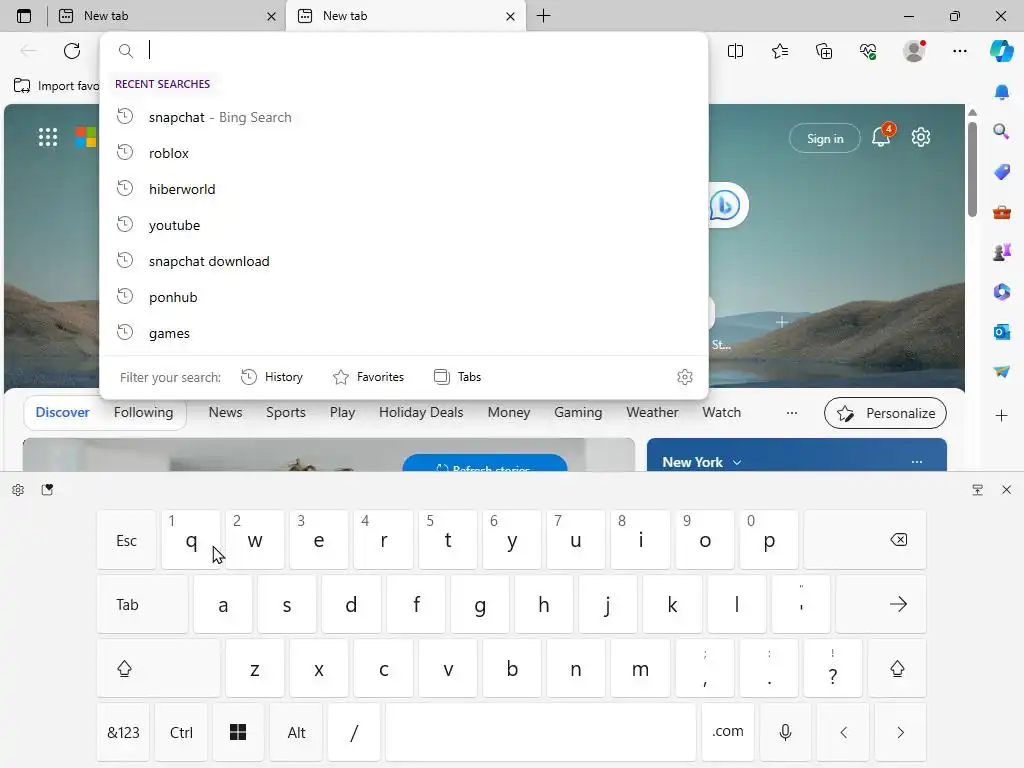This screenshot has width=1024, height=768.
Task: Click the browser Refresh icon
Action: tap(72, 51)
